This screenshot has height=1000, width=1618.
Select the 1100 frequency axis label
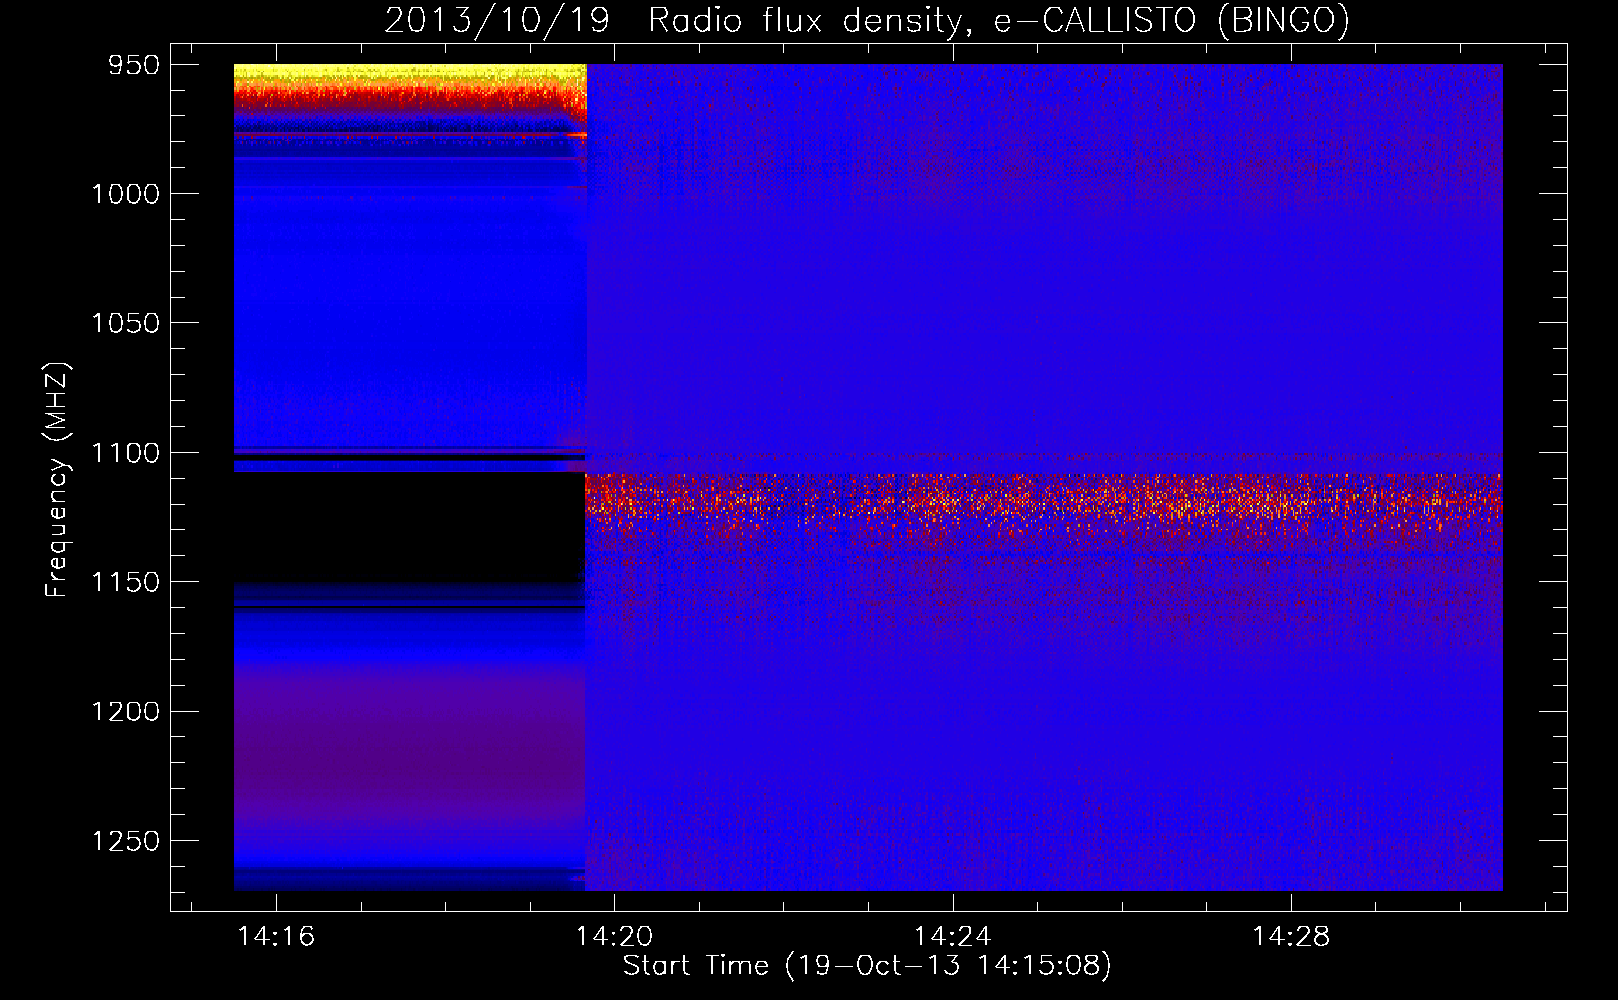click(125, 453)
